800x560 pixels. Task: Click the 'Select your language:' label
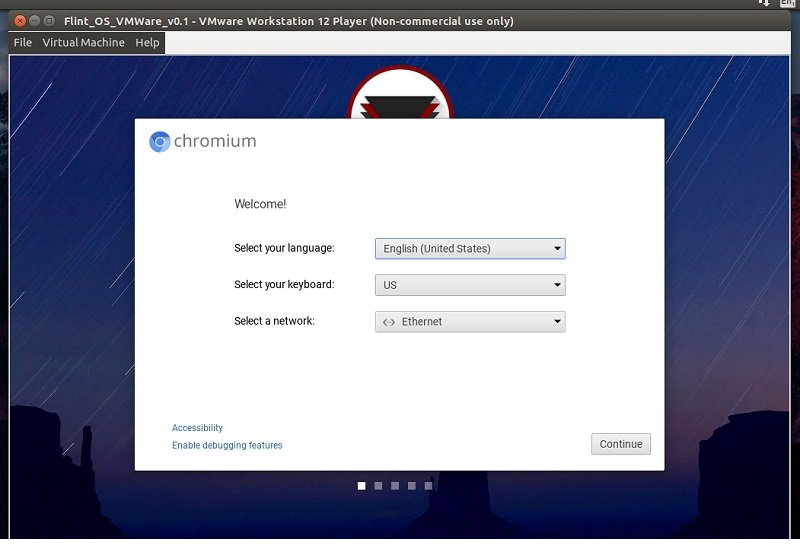coord(284,248)
